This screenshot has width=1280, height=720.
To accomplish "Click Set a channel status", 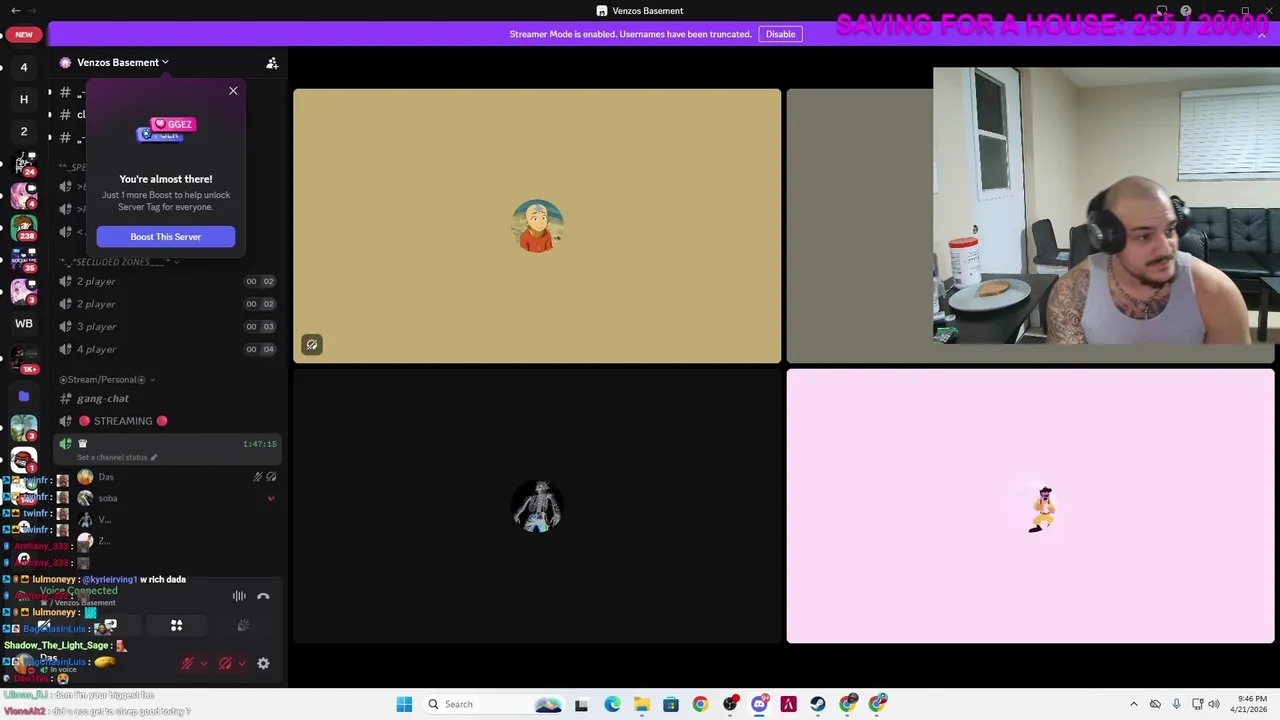I will [x=116, y=457].
